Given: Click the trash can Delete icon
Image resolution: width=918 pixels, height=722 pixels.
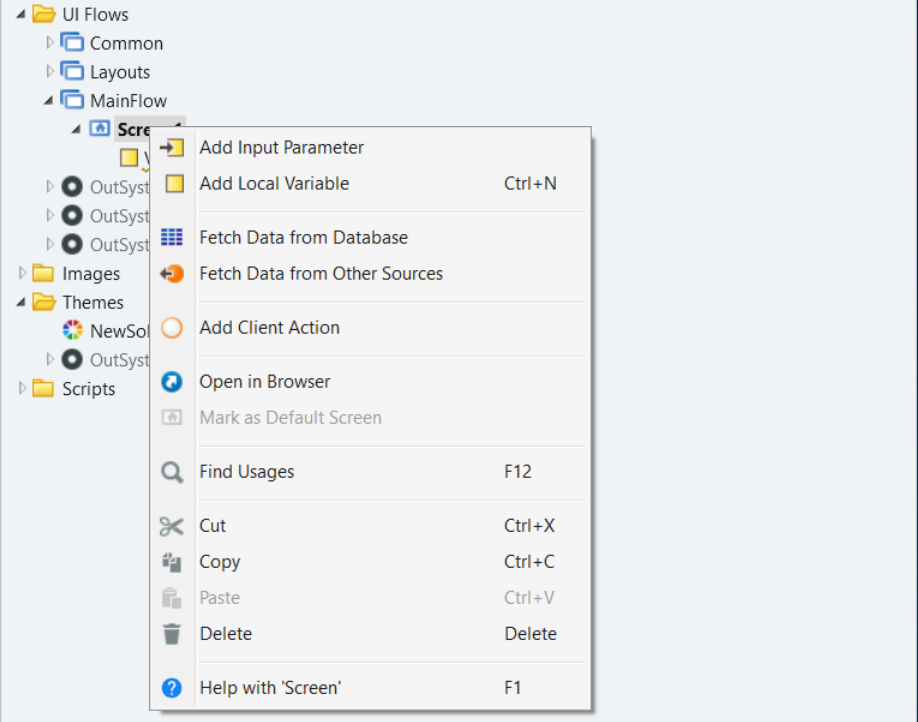Looking at the screenshot, I should 172,634.
